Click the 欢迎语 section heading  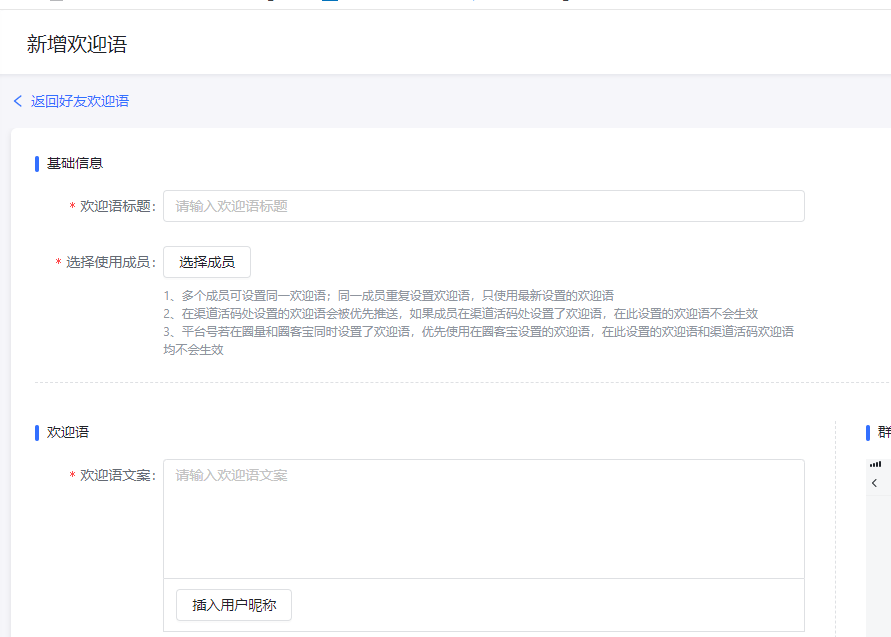(68, 432)
